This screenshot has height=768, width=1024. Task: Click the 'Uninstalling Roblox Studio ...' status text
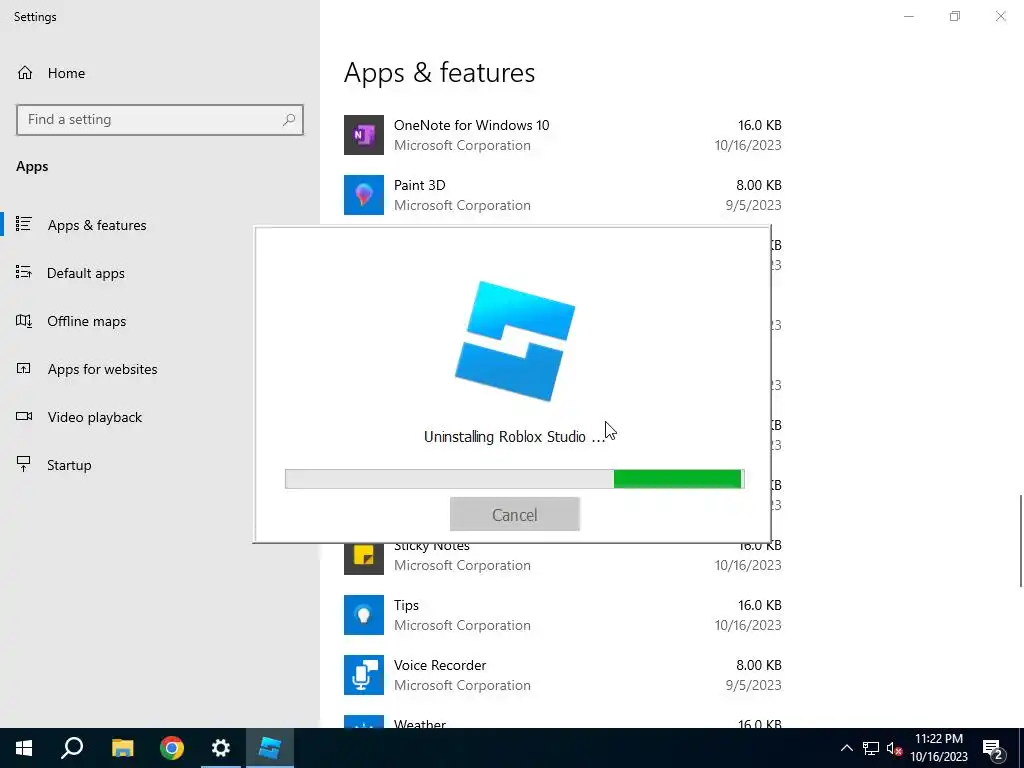pos(515,437)
